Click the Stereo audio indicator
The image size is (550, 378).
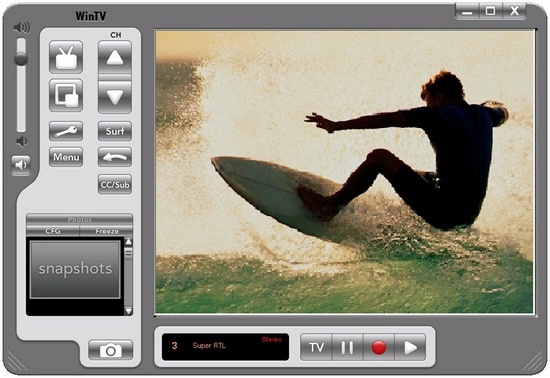point(271,339)
